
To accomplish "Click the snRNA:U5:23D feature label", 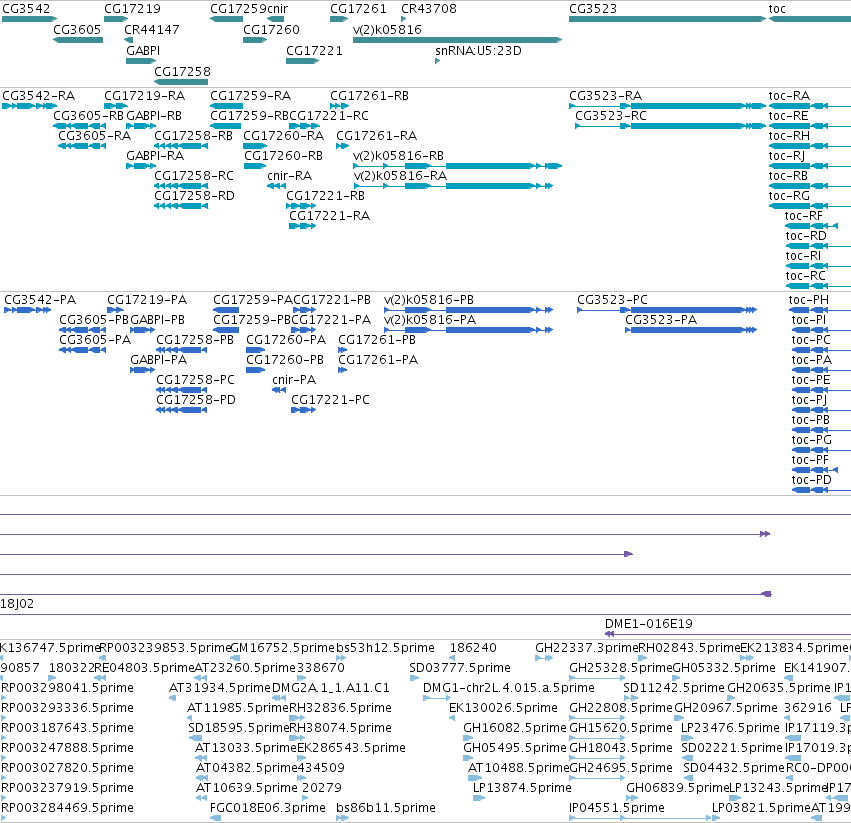I will [x=478, y=51].
